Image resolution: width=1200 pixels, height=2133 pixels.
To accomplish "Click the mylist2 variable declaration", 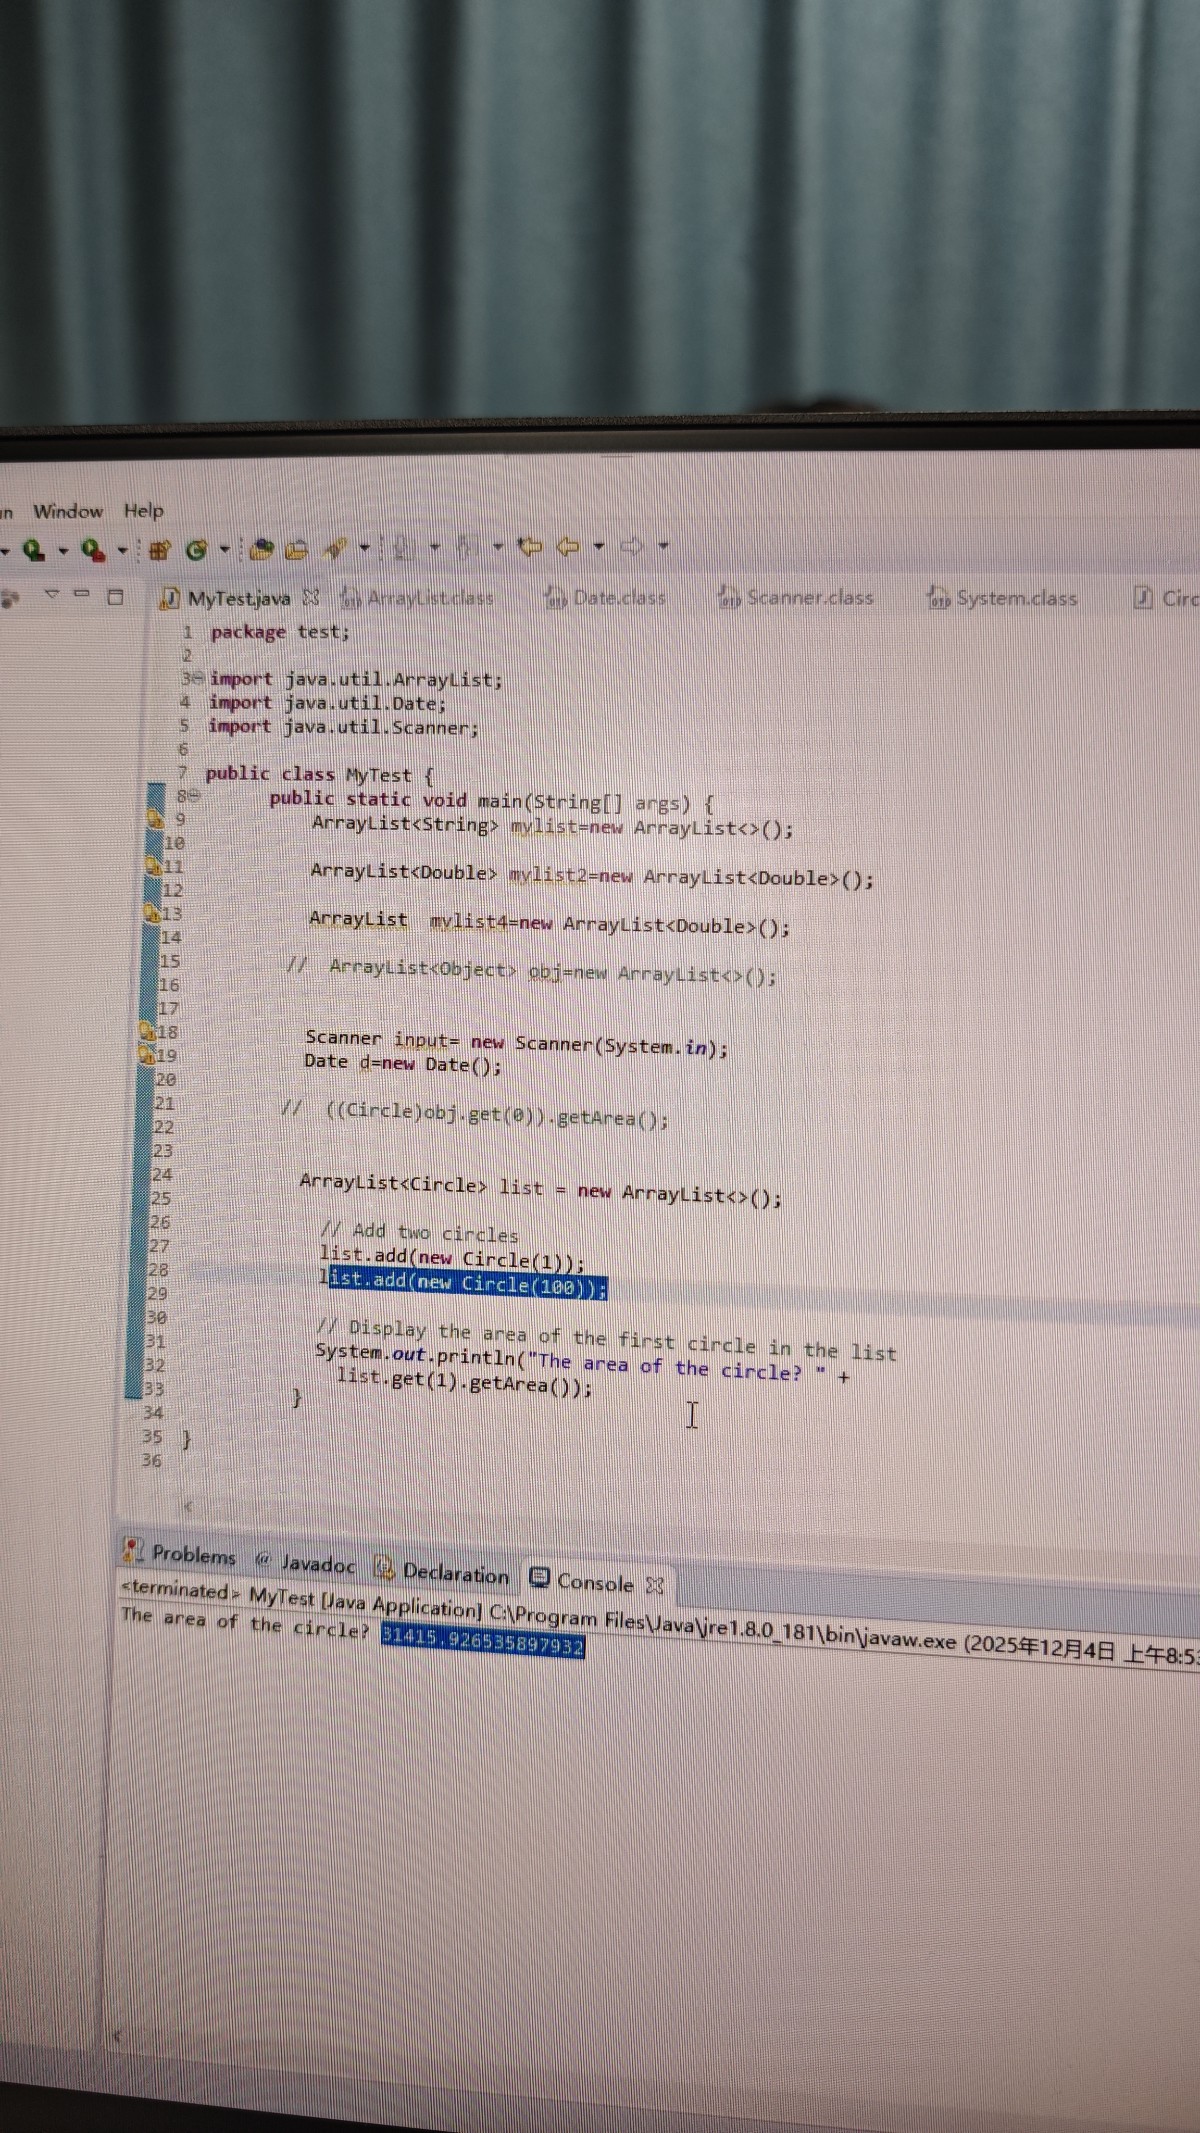I will (592, 875).
